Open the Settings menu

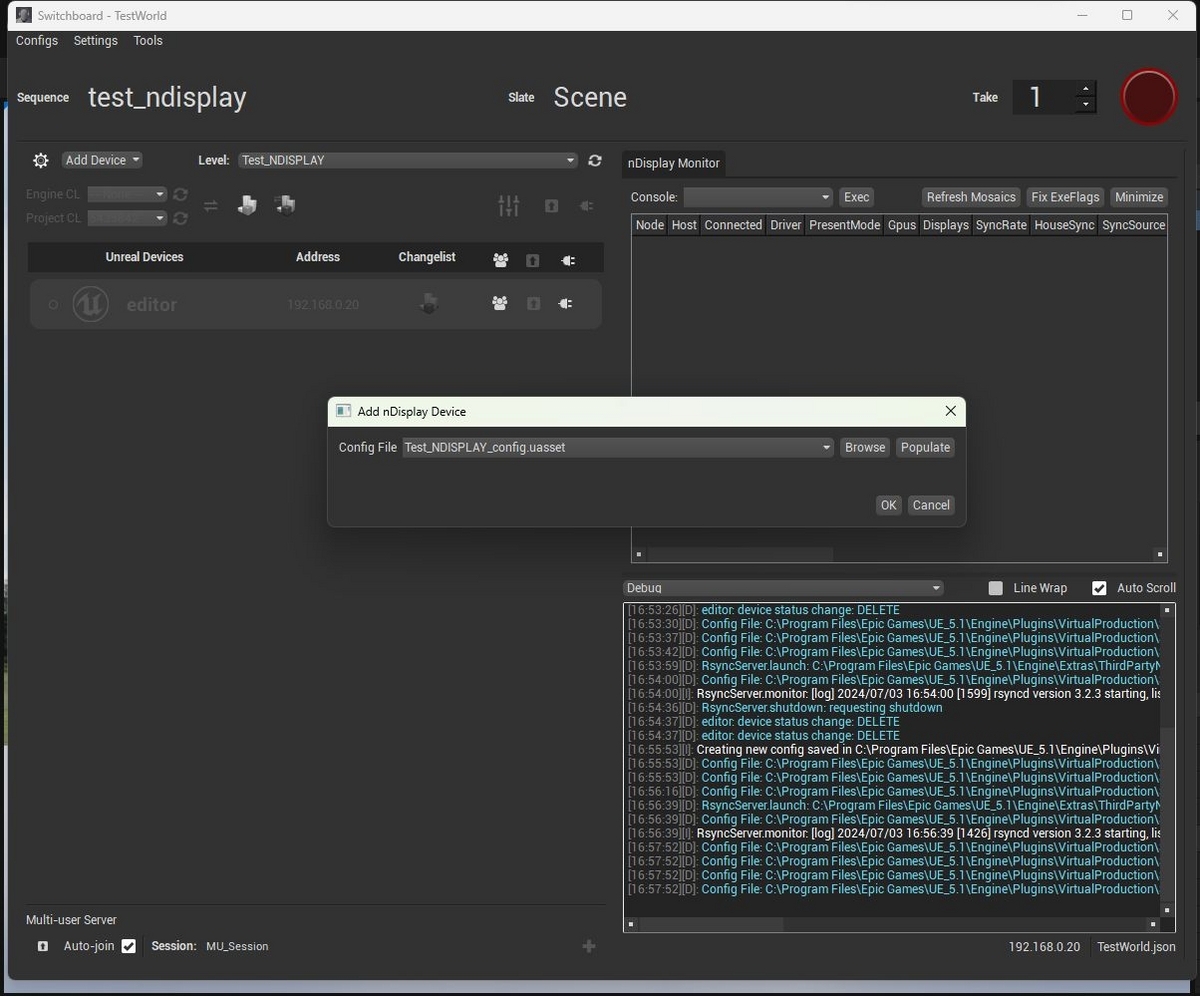pyautogui.click(x=96, y=41)
